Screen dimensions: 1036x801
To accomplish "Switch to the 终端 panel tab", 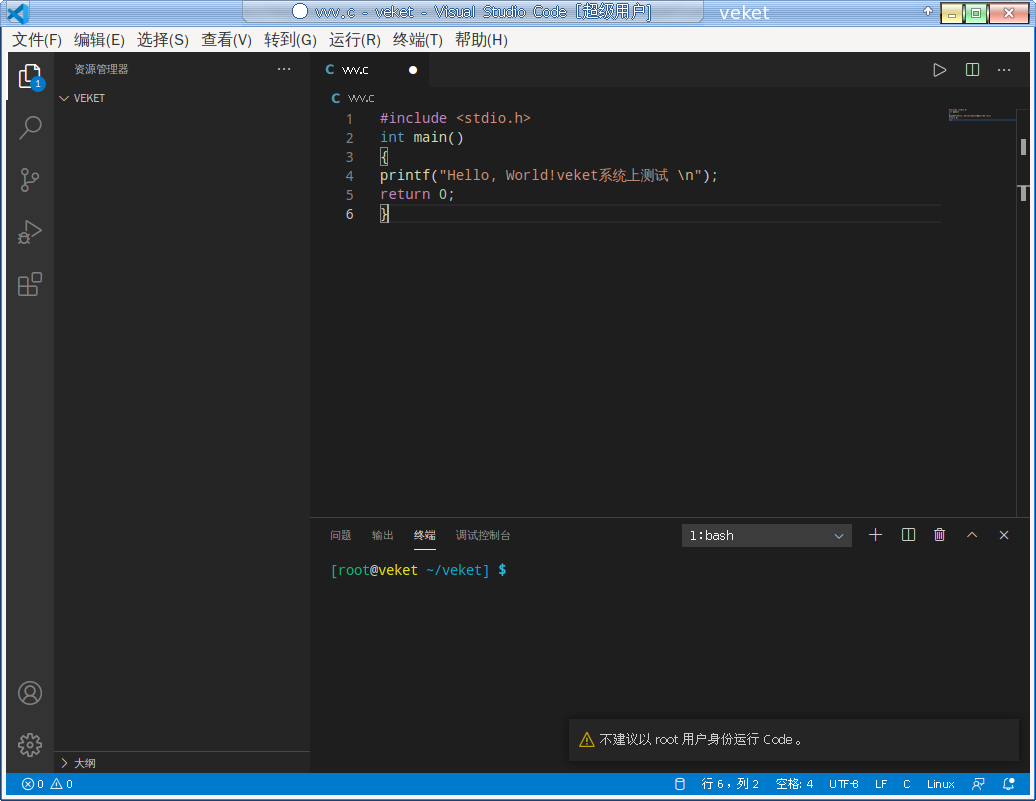I will [424, 535].
